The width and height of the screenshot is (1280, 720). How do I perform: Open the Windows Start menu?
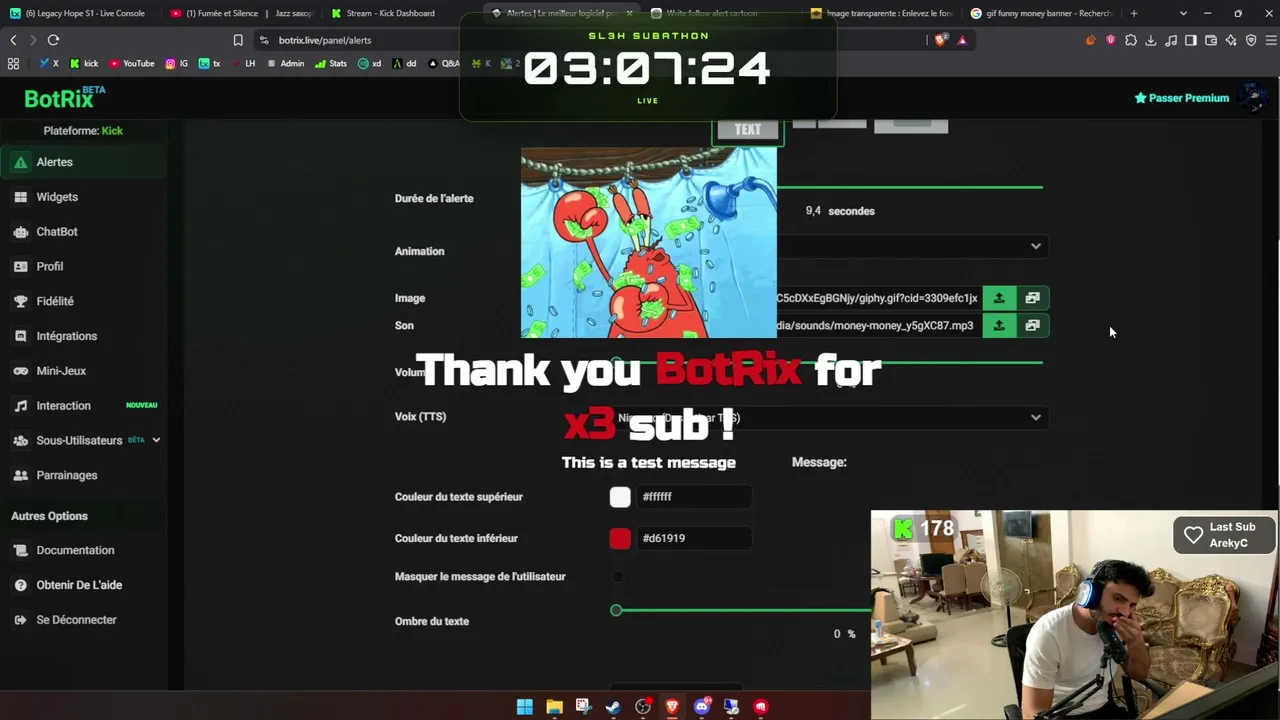pos(525,707)
